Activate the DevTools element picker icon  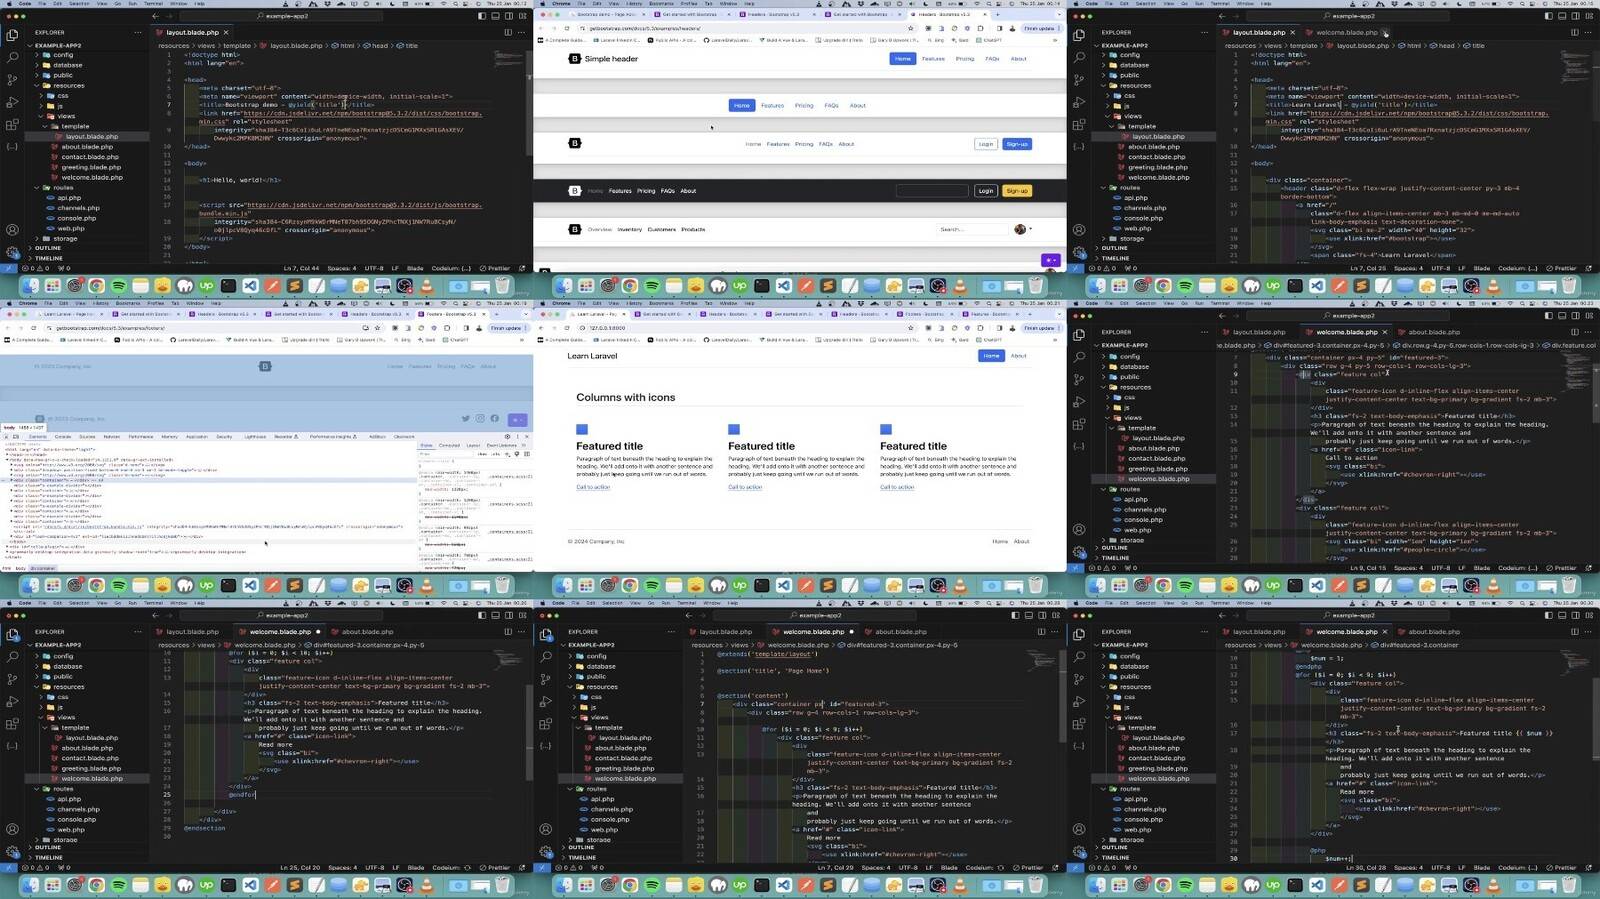6,436
